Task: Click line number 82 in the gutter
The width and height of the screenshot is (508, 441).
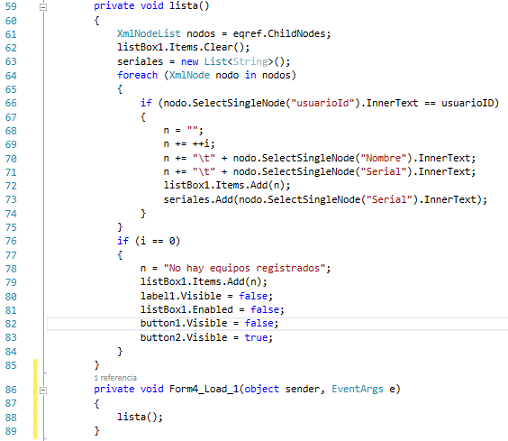Action: [x=11, y=324]
